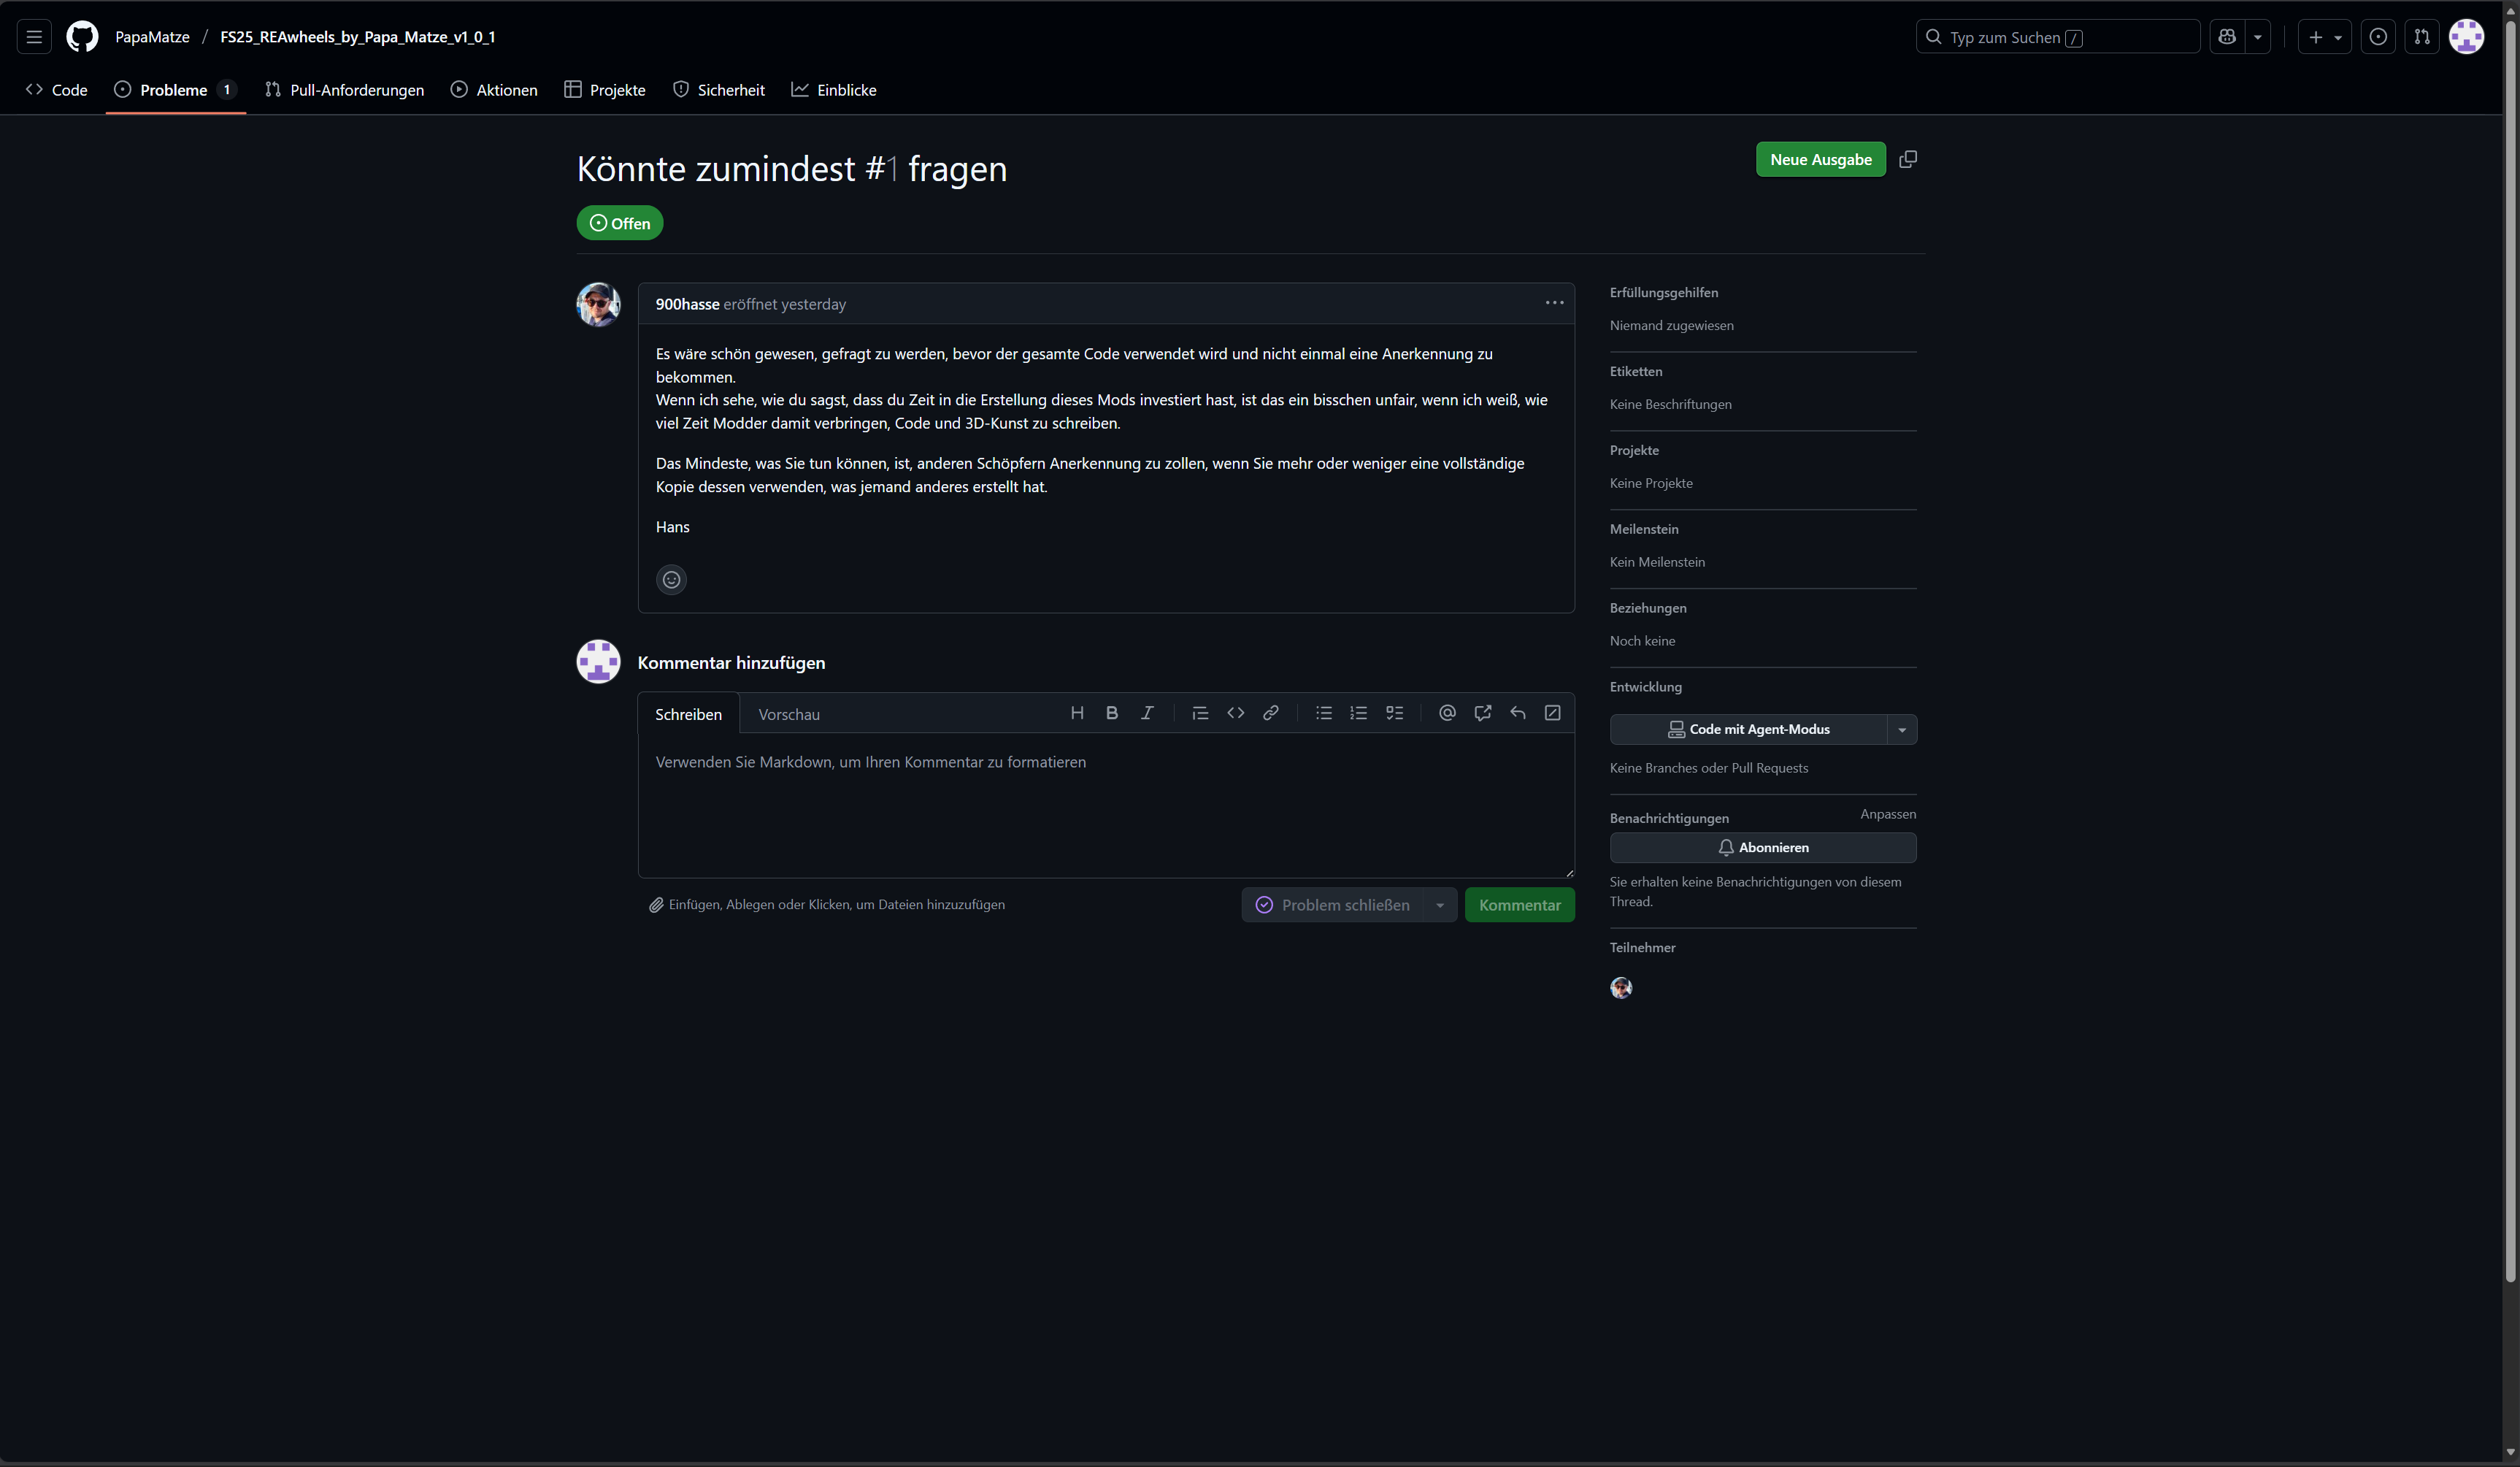Open the comment options three-dot menu
Viewport: 2520px width, 1467px height.
(x=1554, y=303)
